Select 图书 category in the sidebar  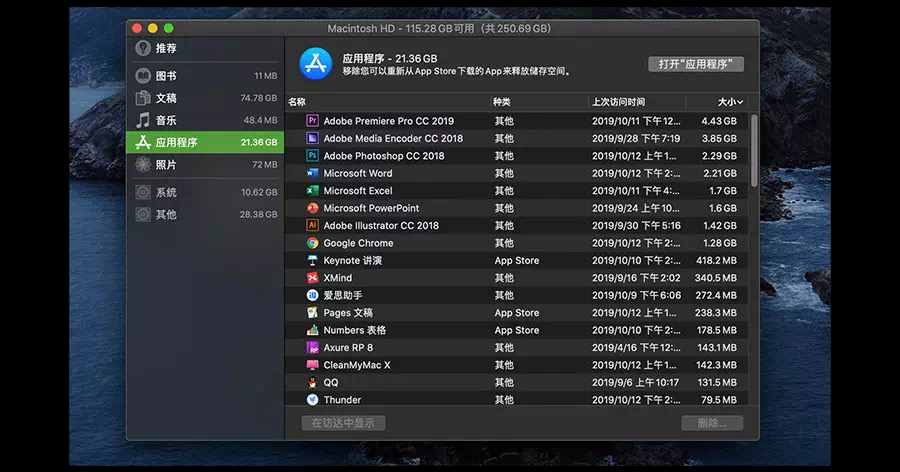click(x=205, y=75)
